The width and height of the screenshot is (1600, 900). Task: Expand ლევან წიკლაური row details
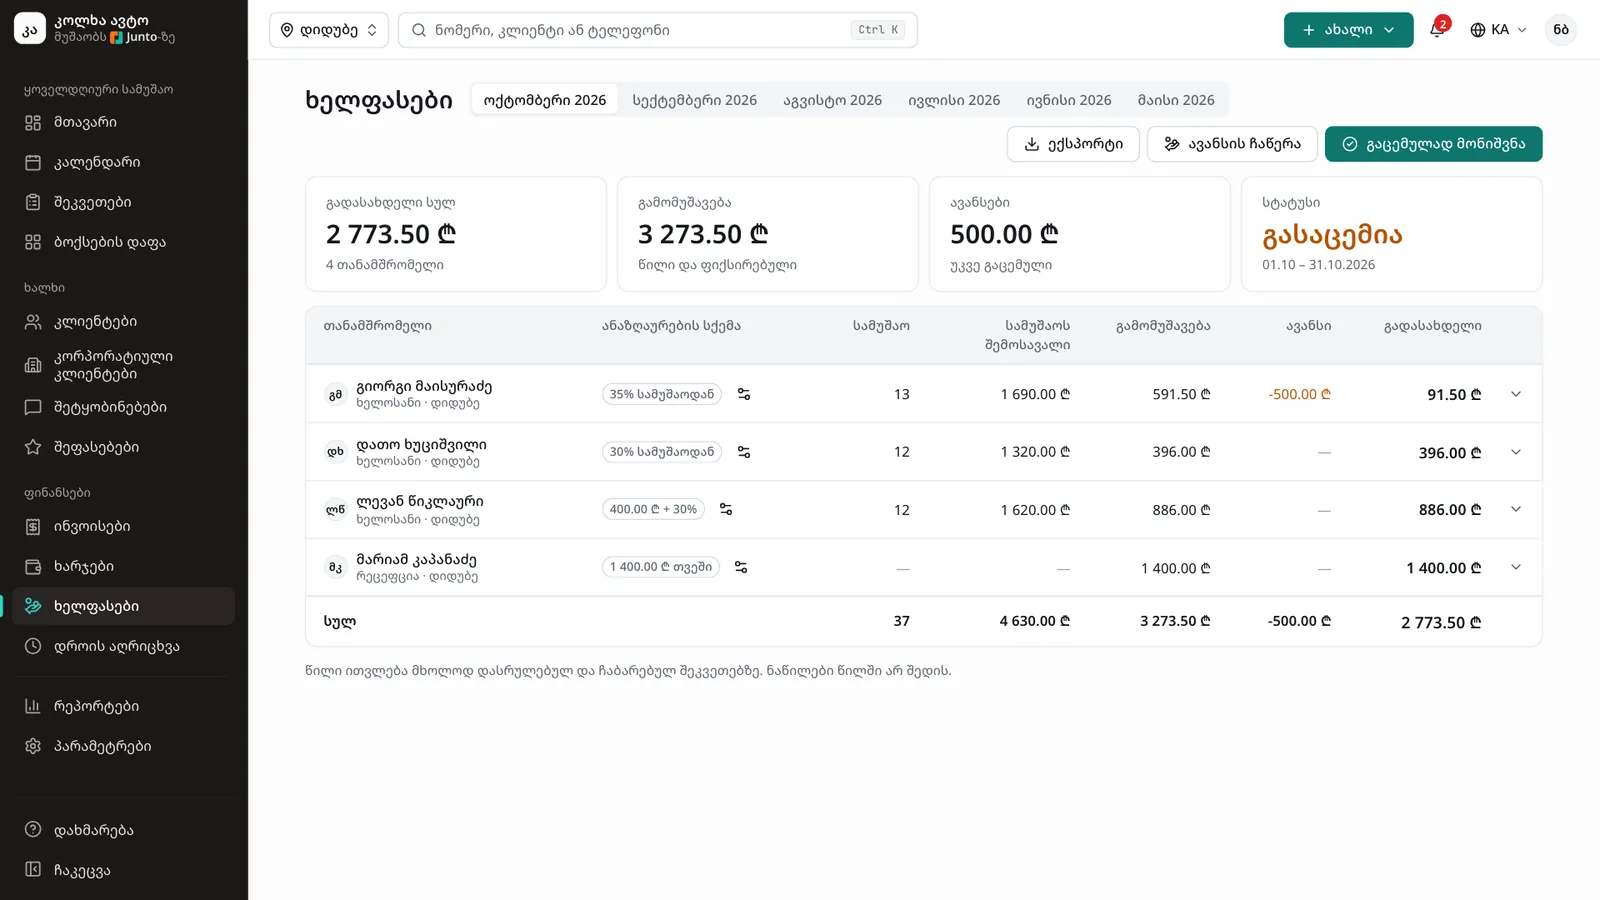[1516, 509]
